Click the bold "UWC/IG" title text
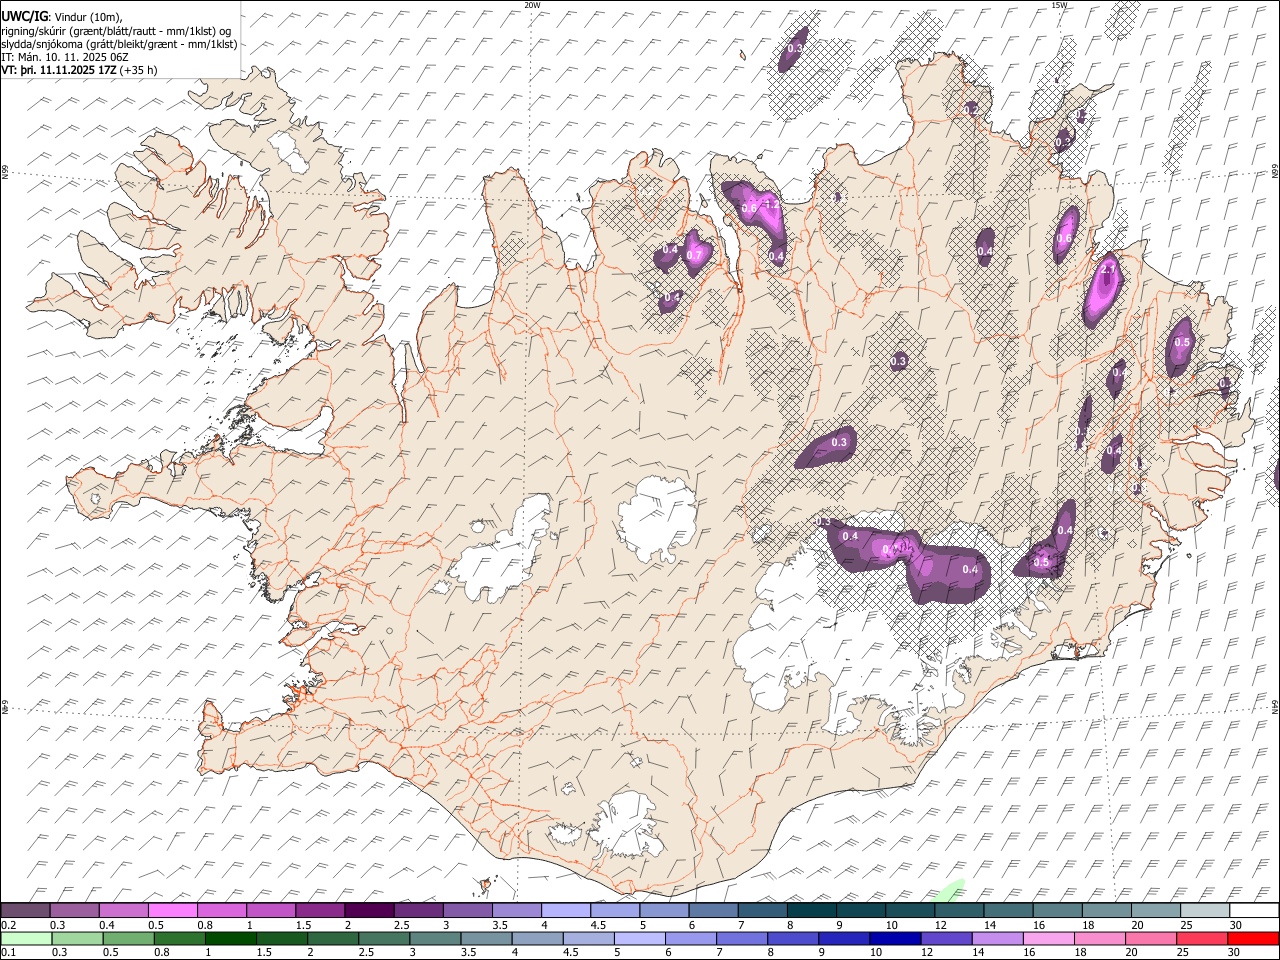Screen dimensions: 1280x960 (25, 16)
